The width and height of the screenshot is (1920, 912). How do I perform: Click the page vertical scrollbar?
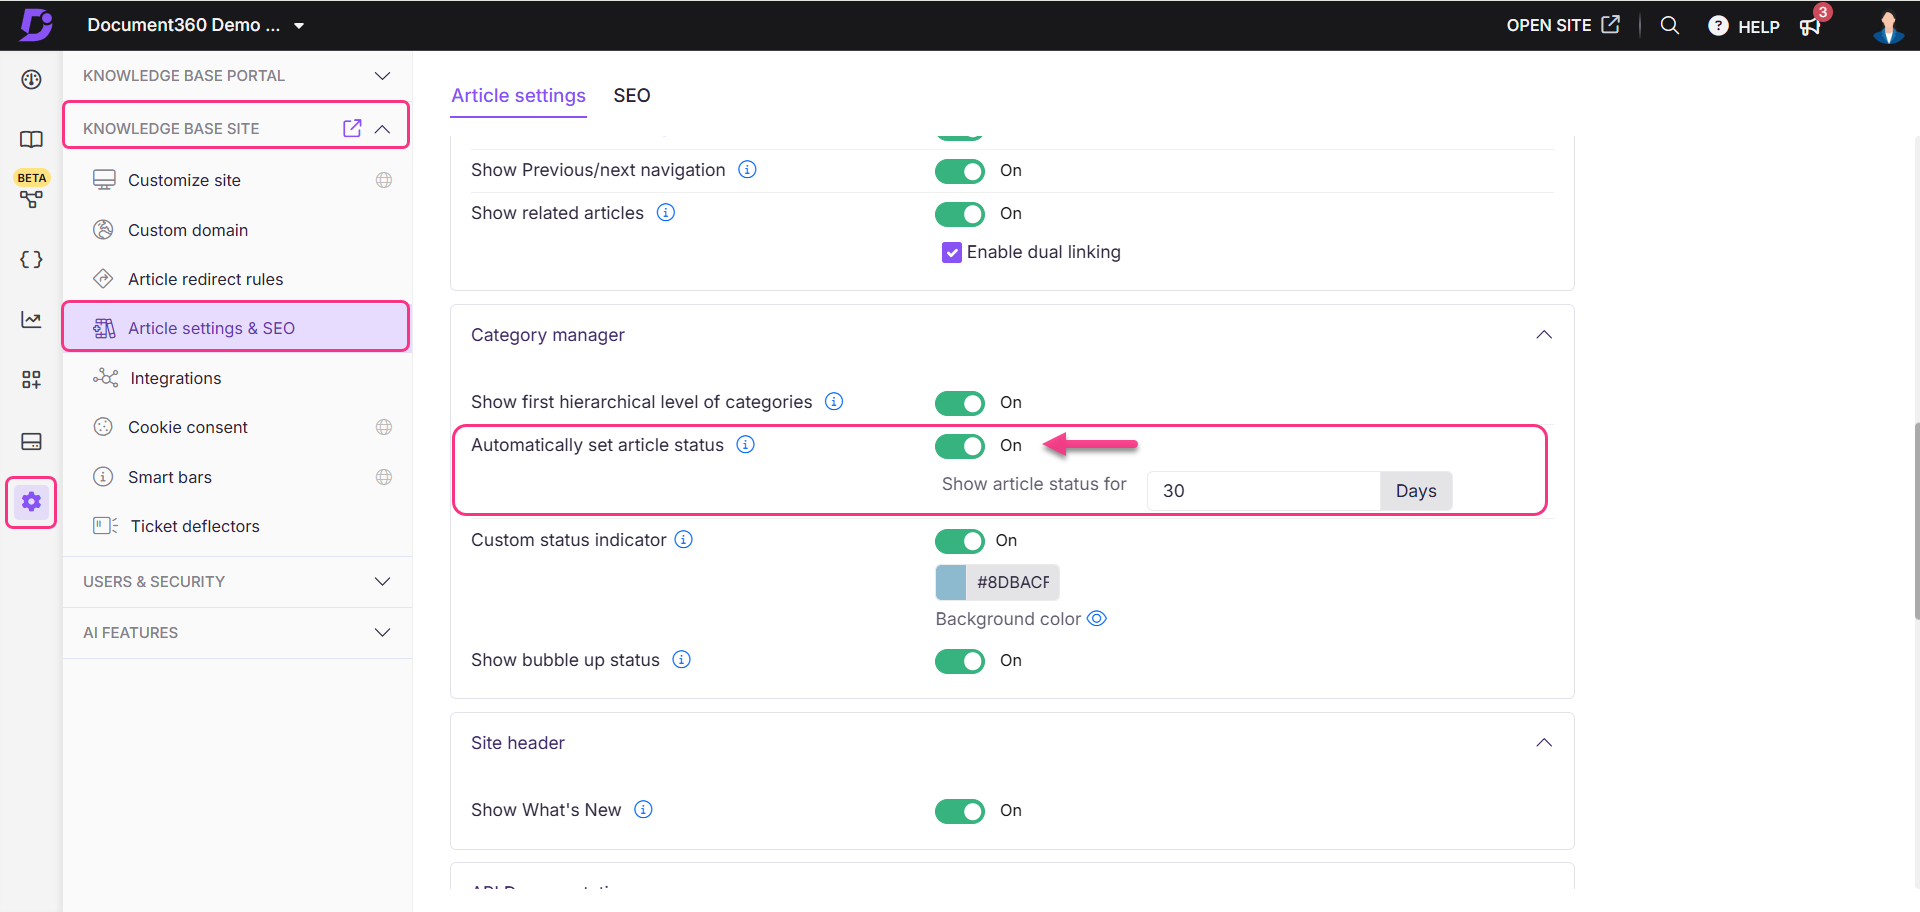1916,520
